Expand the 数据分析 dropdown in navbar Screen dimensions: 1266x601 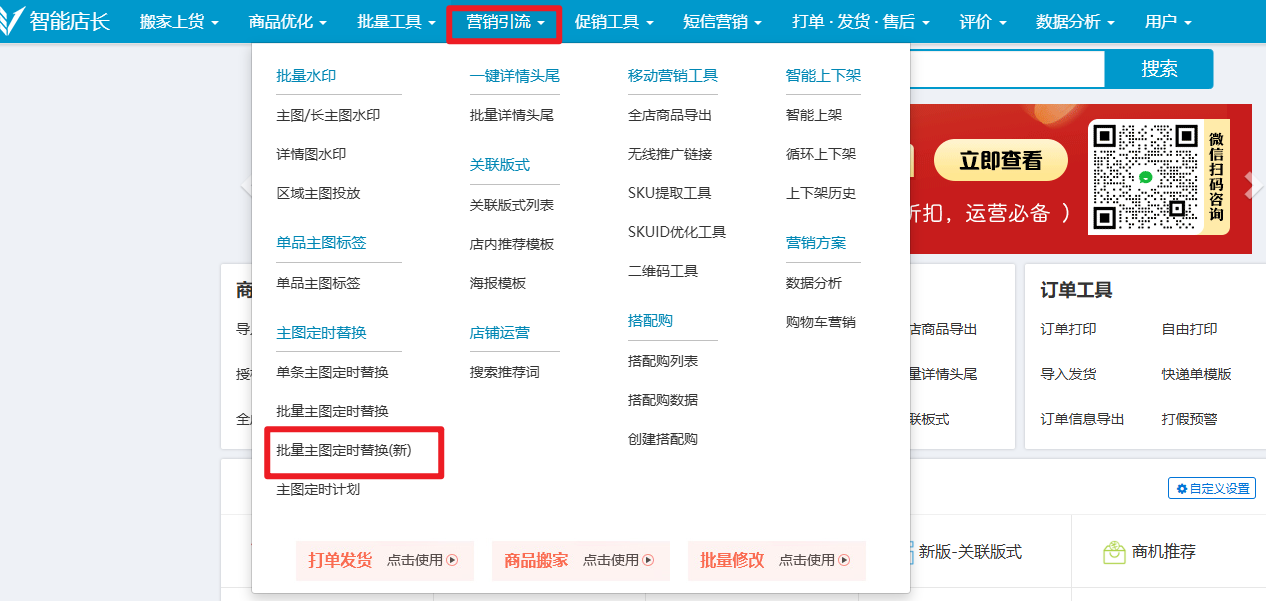(x=1075, y=22)
